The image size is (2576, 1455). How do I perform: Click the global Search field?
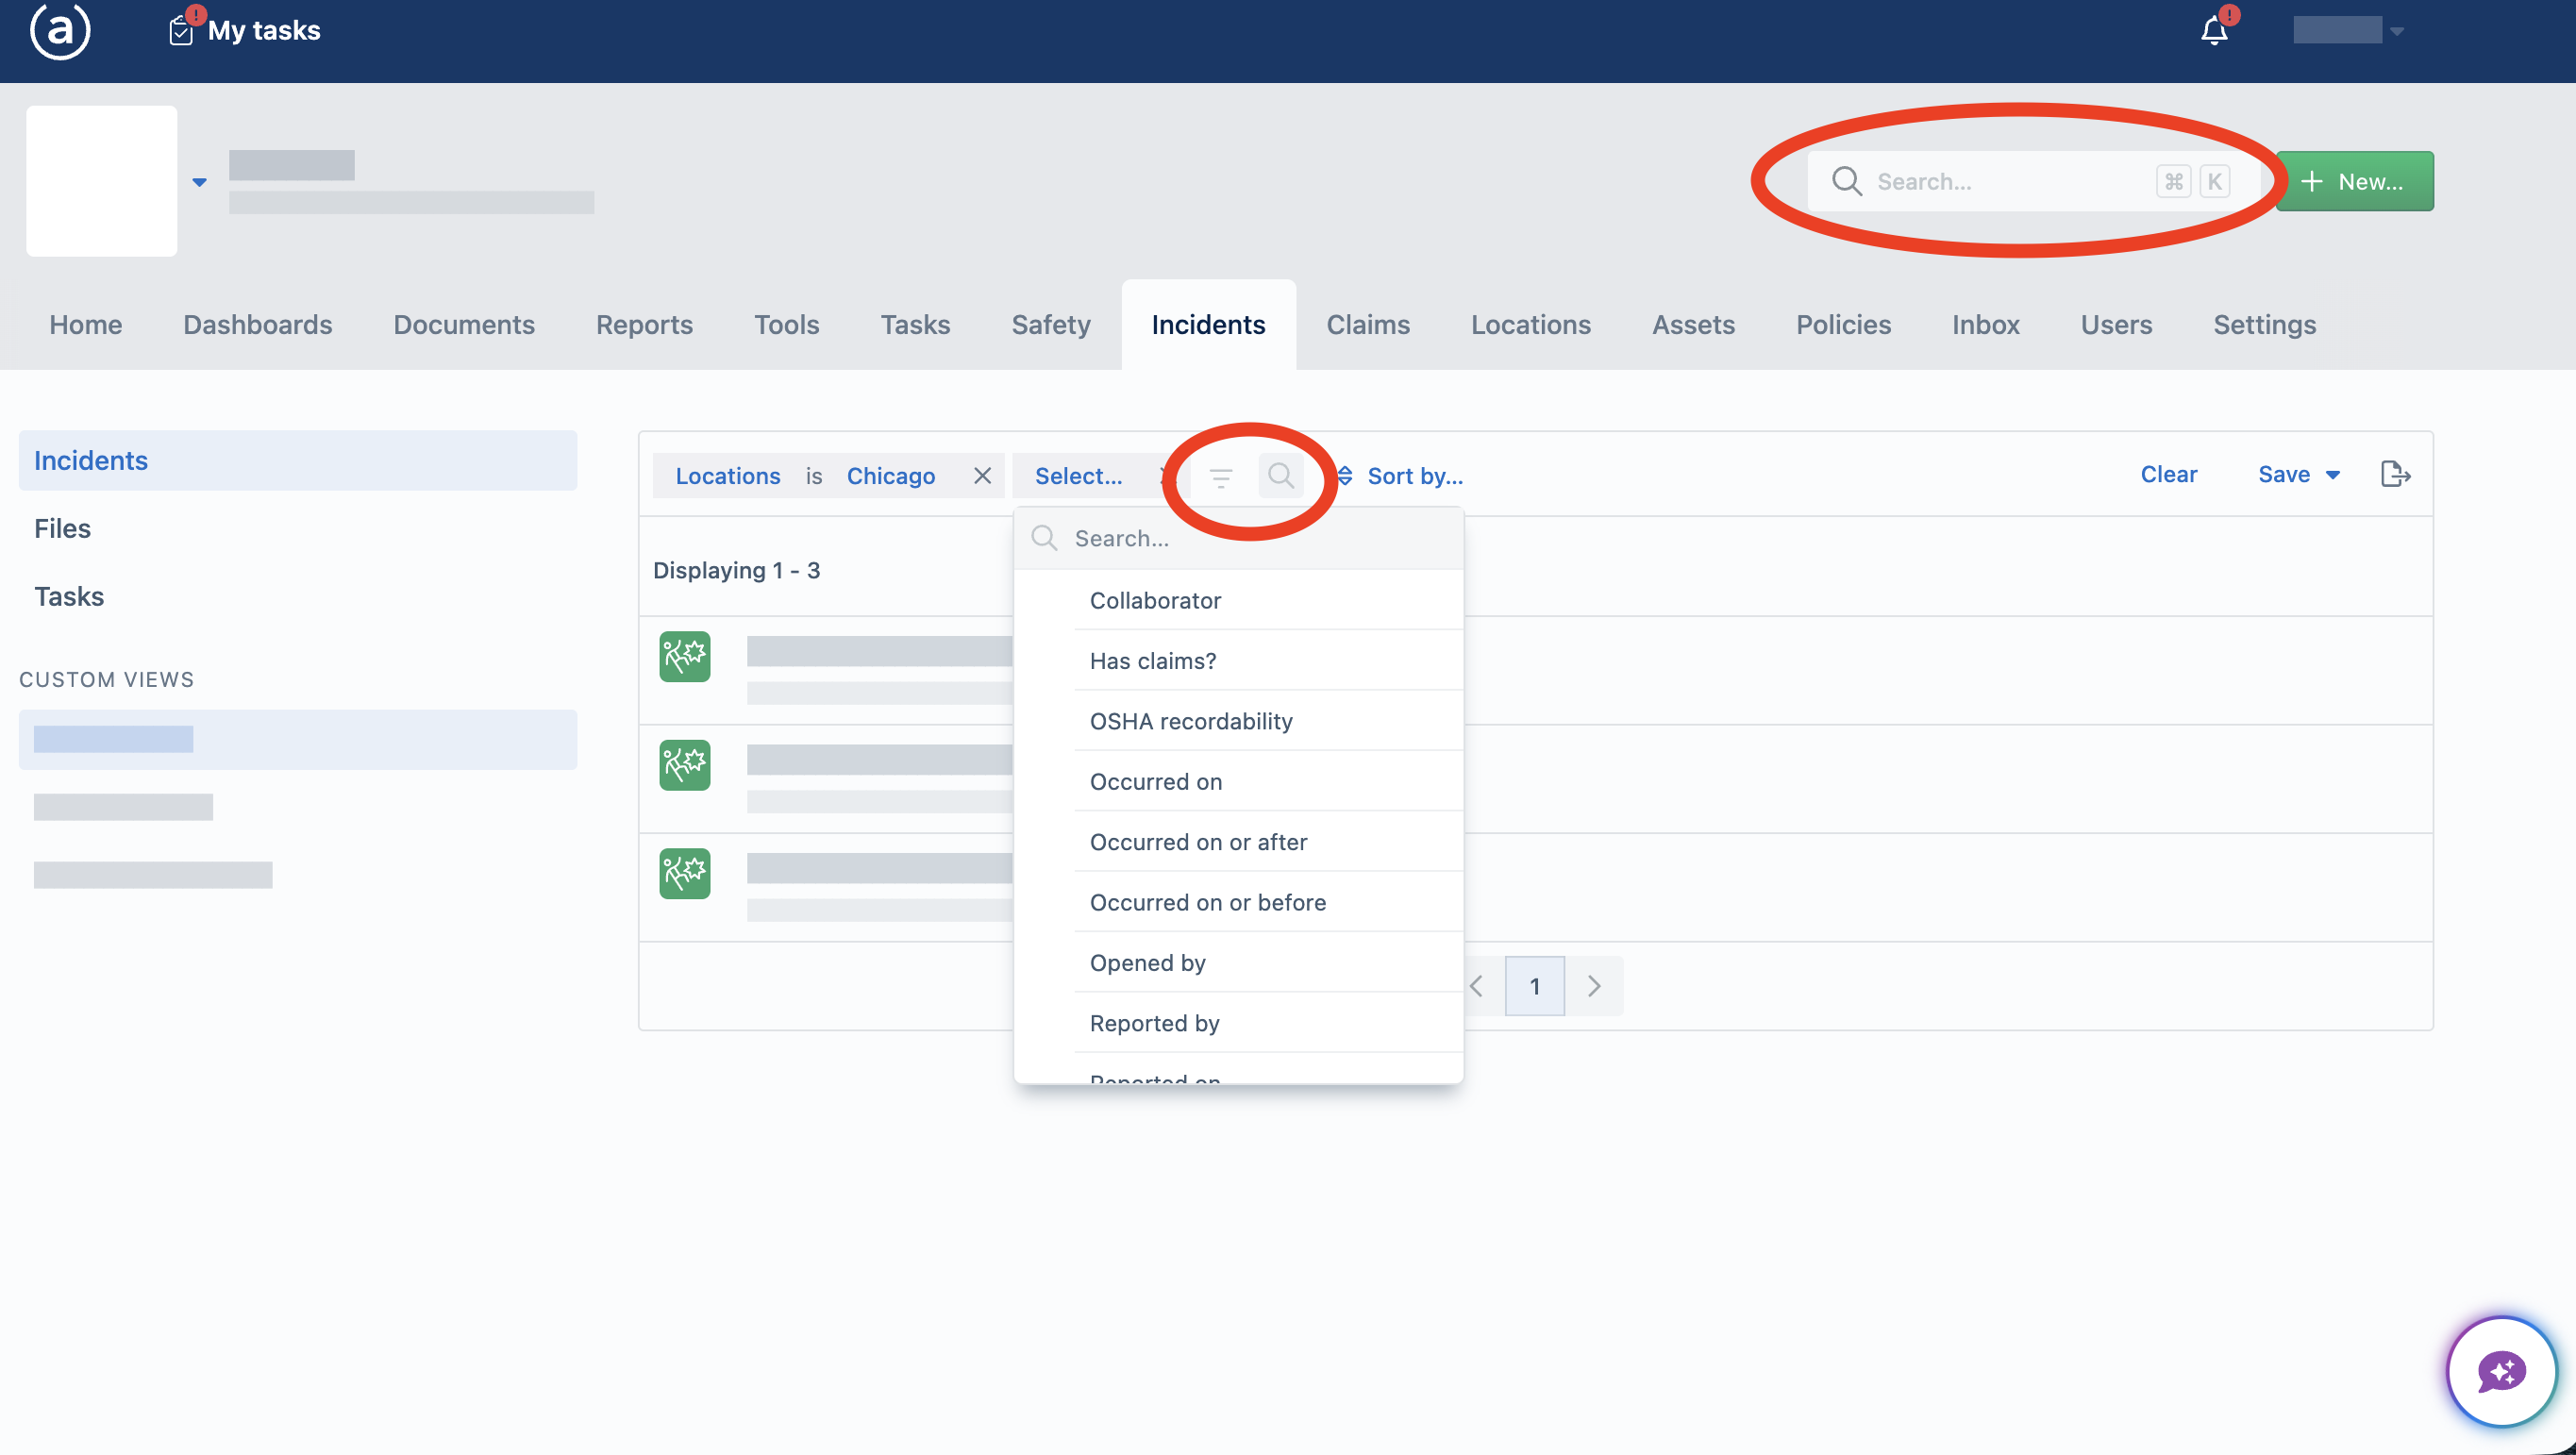coord(2033,181)
